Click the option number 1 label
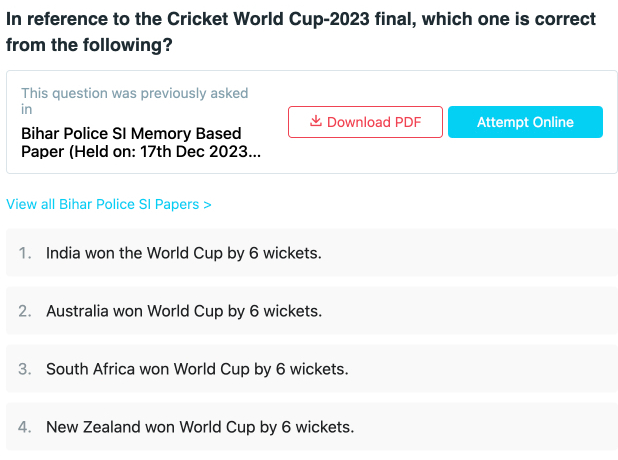 [25, 253]
